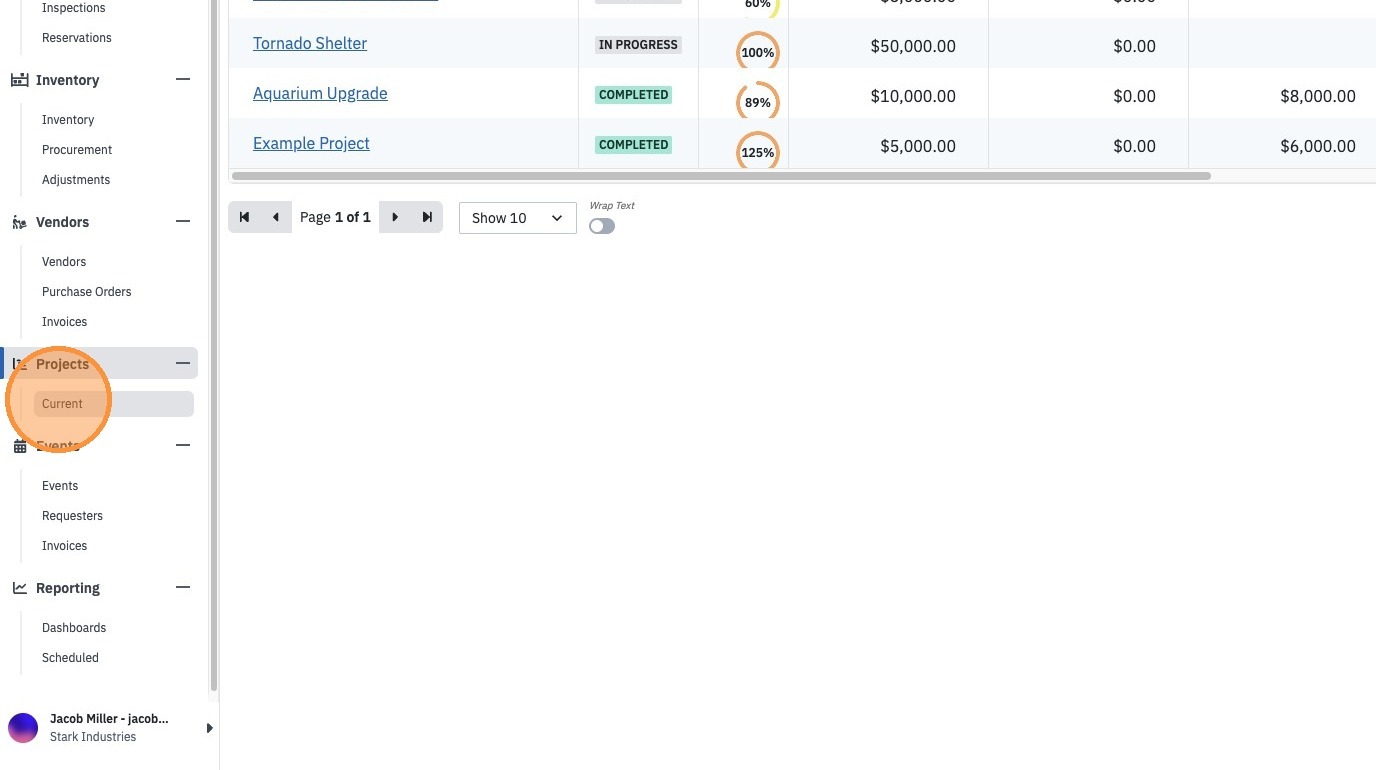Viewport: 1376px width, 770px height.
Task: Click the 125% progress ring for Example Project
Action: click(x=758, y=152)
